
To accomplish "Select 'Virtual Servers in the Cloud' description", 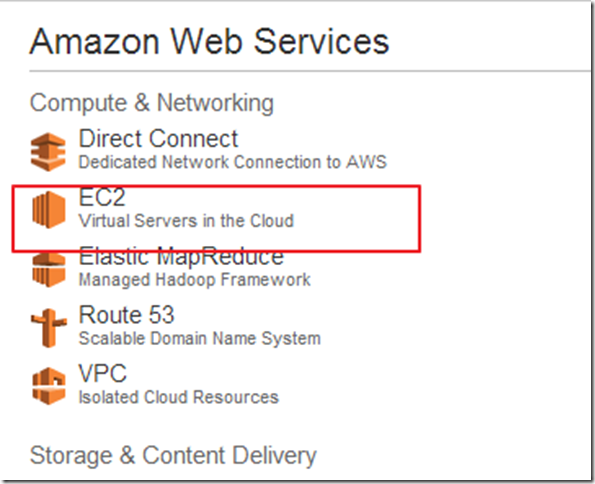I will tap(186, 221).
